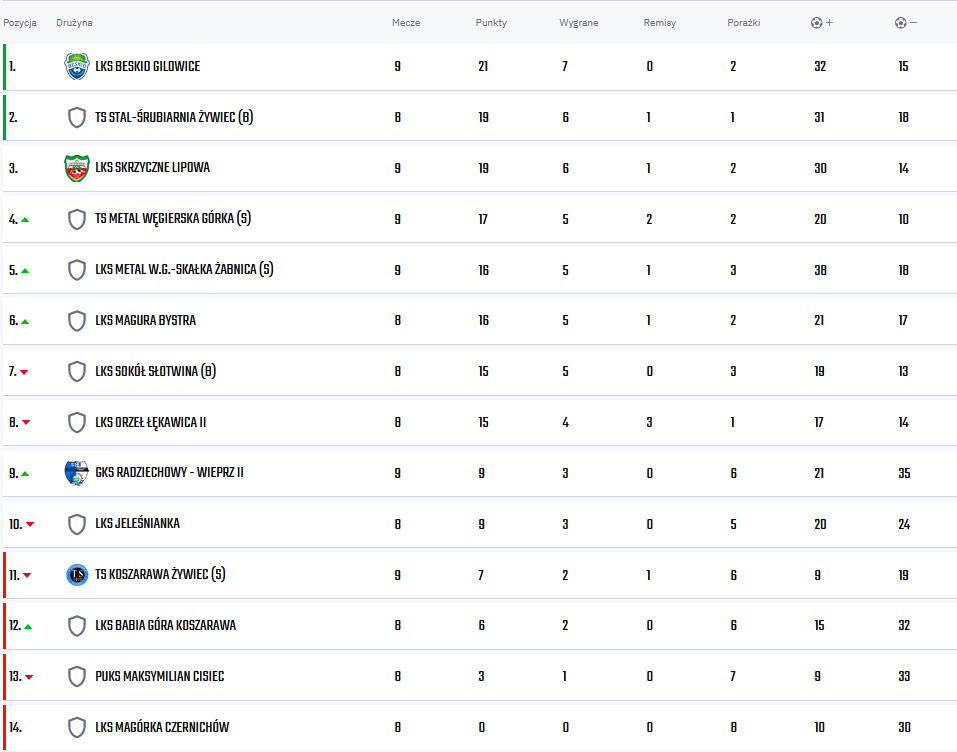Viewport: 957px width, 752px height.
Task: Click Węgierska Górka's 10 goals conceded value
Action: tap(904, 220)
